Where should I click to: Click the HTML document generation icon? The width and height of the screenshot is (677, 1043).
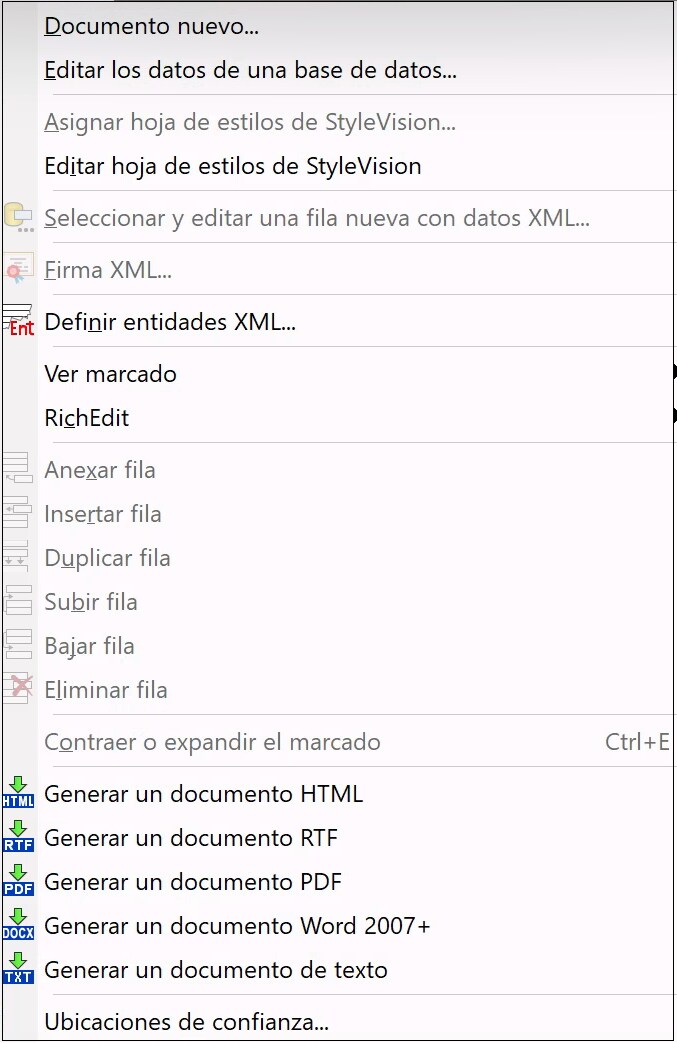18,794
